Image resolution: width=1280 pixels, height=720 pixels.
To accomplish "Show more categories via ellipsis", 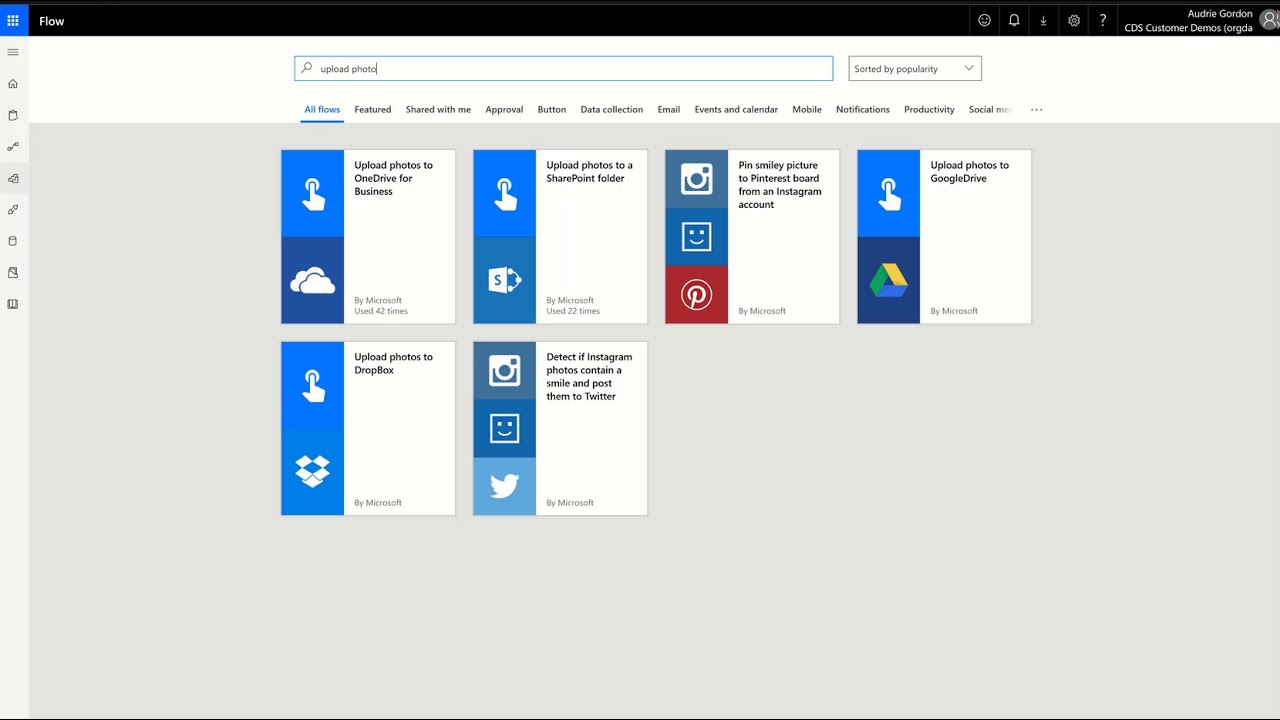I will [1036, 110].
